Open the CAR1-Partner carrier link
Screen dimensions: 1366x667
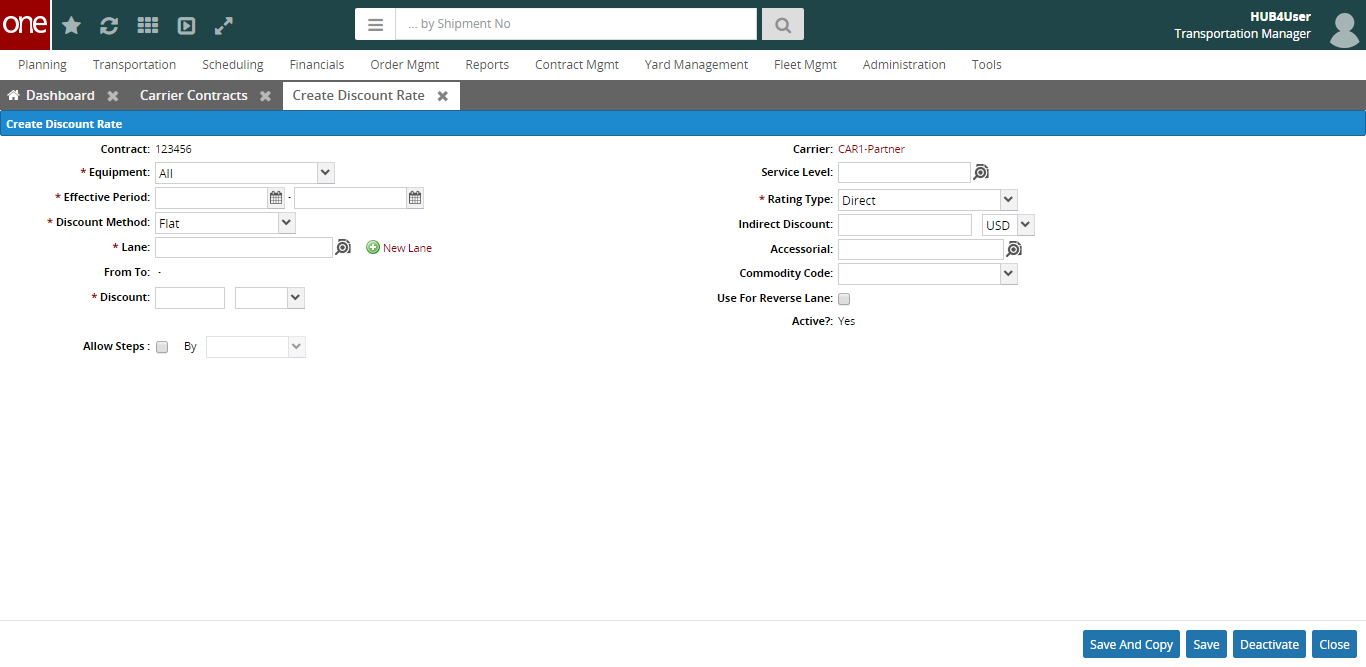[x=871, y=149]
